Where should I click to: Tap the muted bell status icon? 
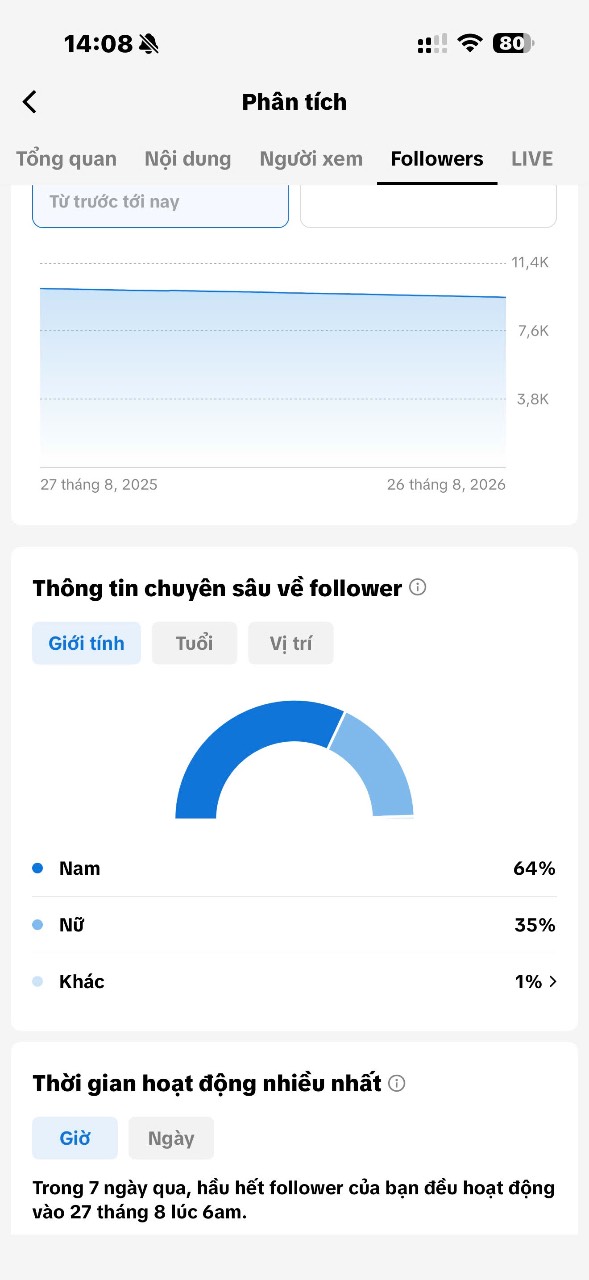149,43
